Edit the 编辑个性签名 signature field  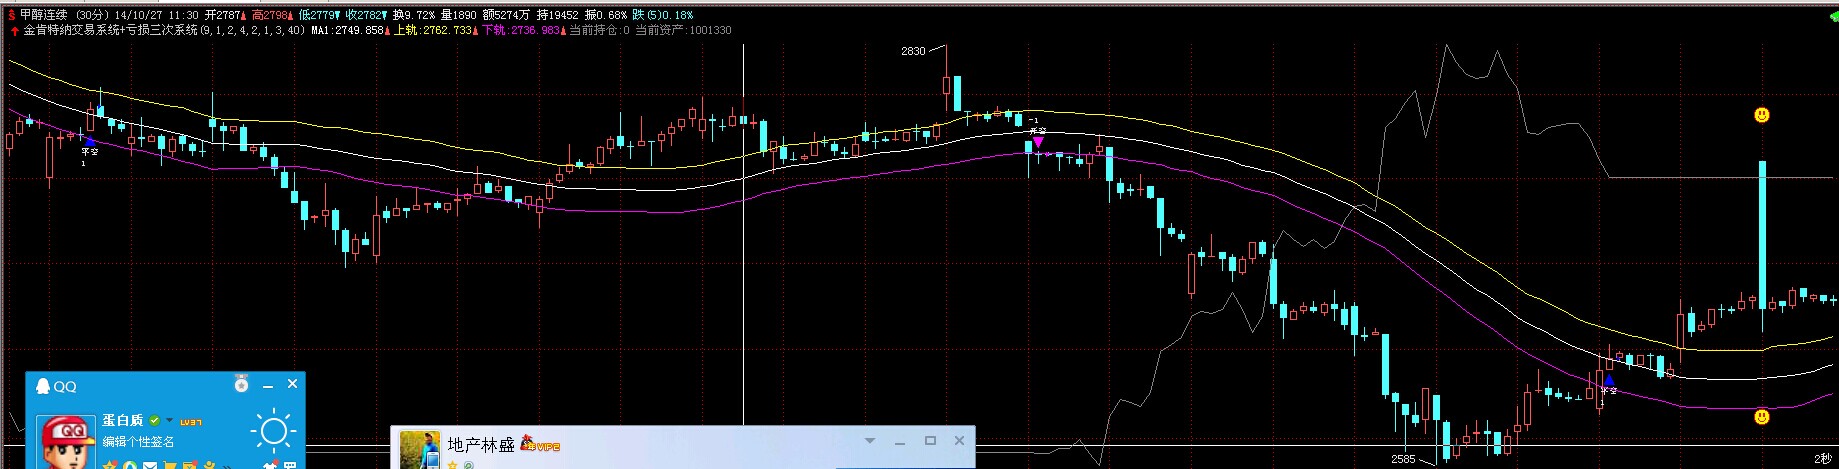(139, 441)
